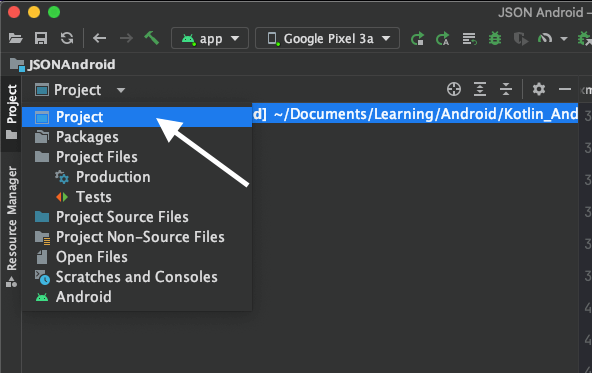The height and width of the screenshot is (373, 592).
Task: Build project with the green hammer icon
Action: 152,38
